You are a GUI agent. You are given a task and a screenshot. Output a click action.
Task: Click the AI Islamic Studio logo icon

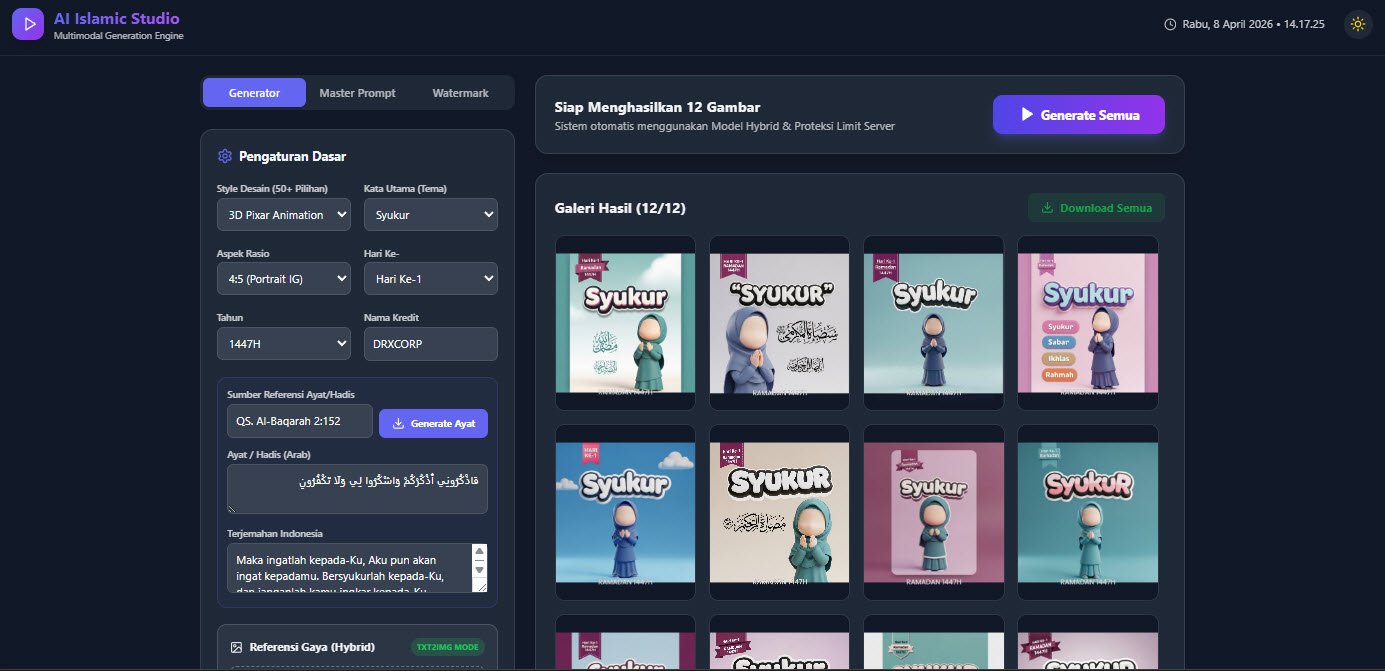[28, 24]
